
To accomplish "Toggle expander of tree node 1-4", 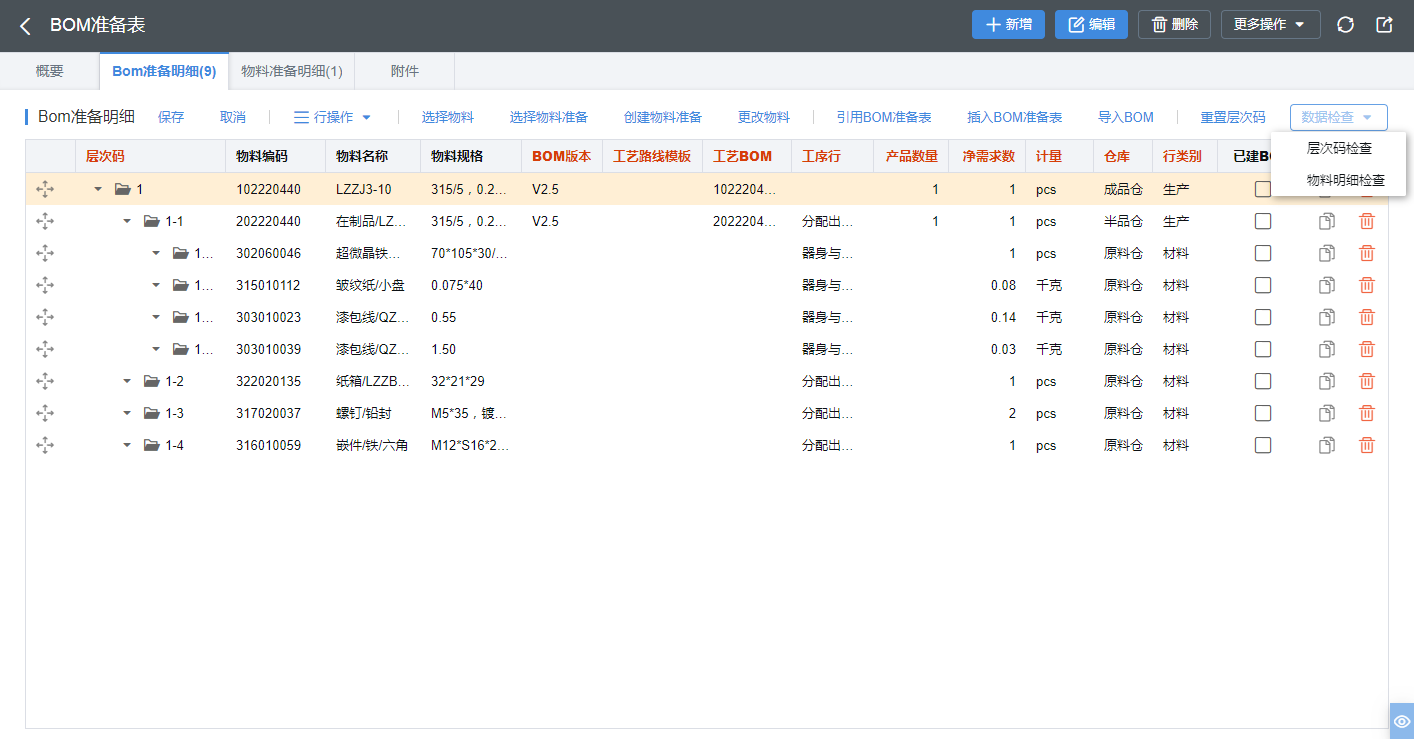I will tap(127, 445).
